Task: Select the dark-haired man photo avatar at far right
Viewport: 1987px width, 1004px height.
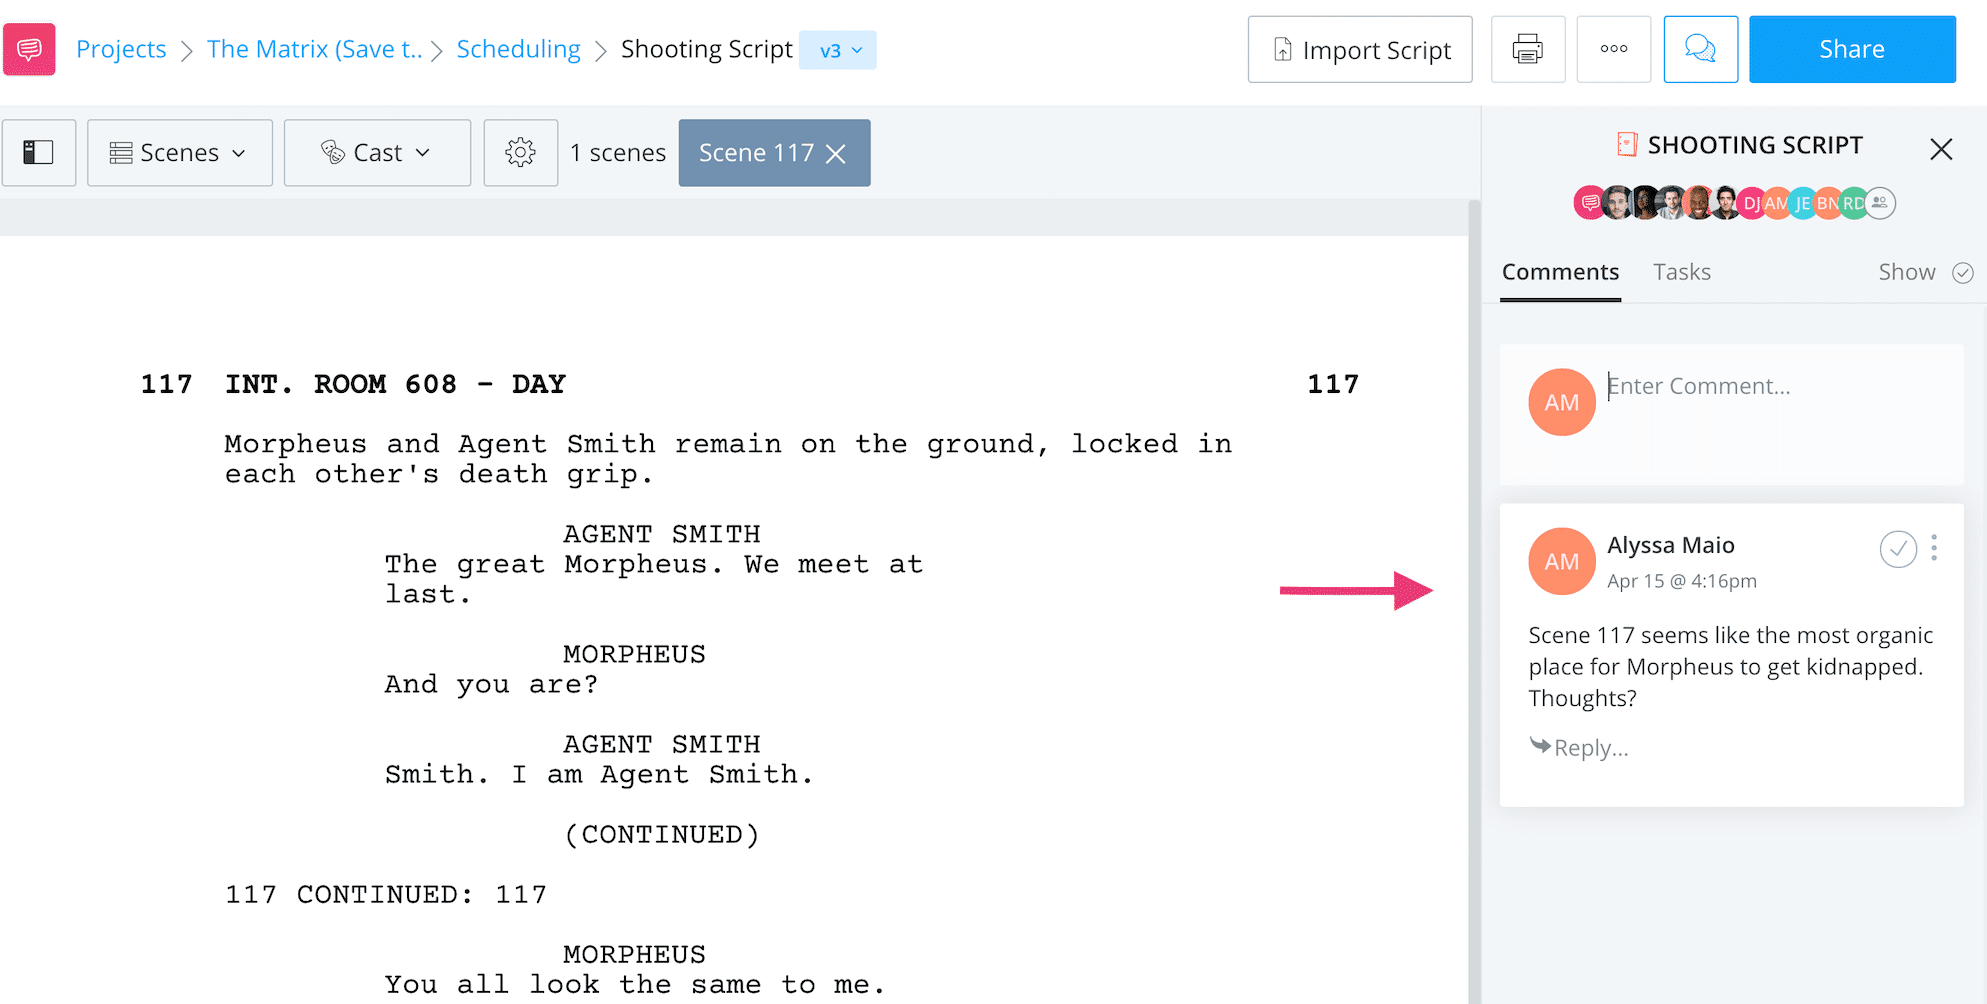Action: (1725, 203)
